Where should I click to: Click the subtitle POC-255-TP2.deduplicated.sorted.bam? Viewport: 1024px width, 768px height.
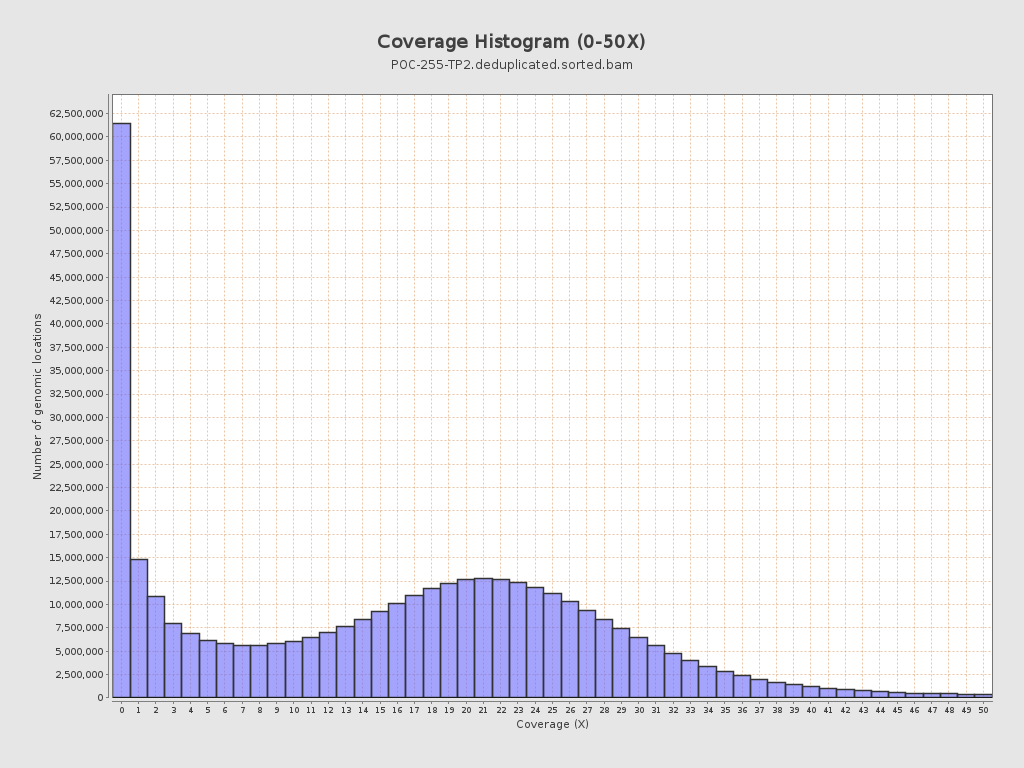pos(511,65)
